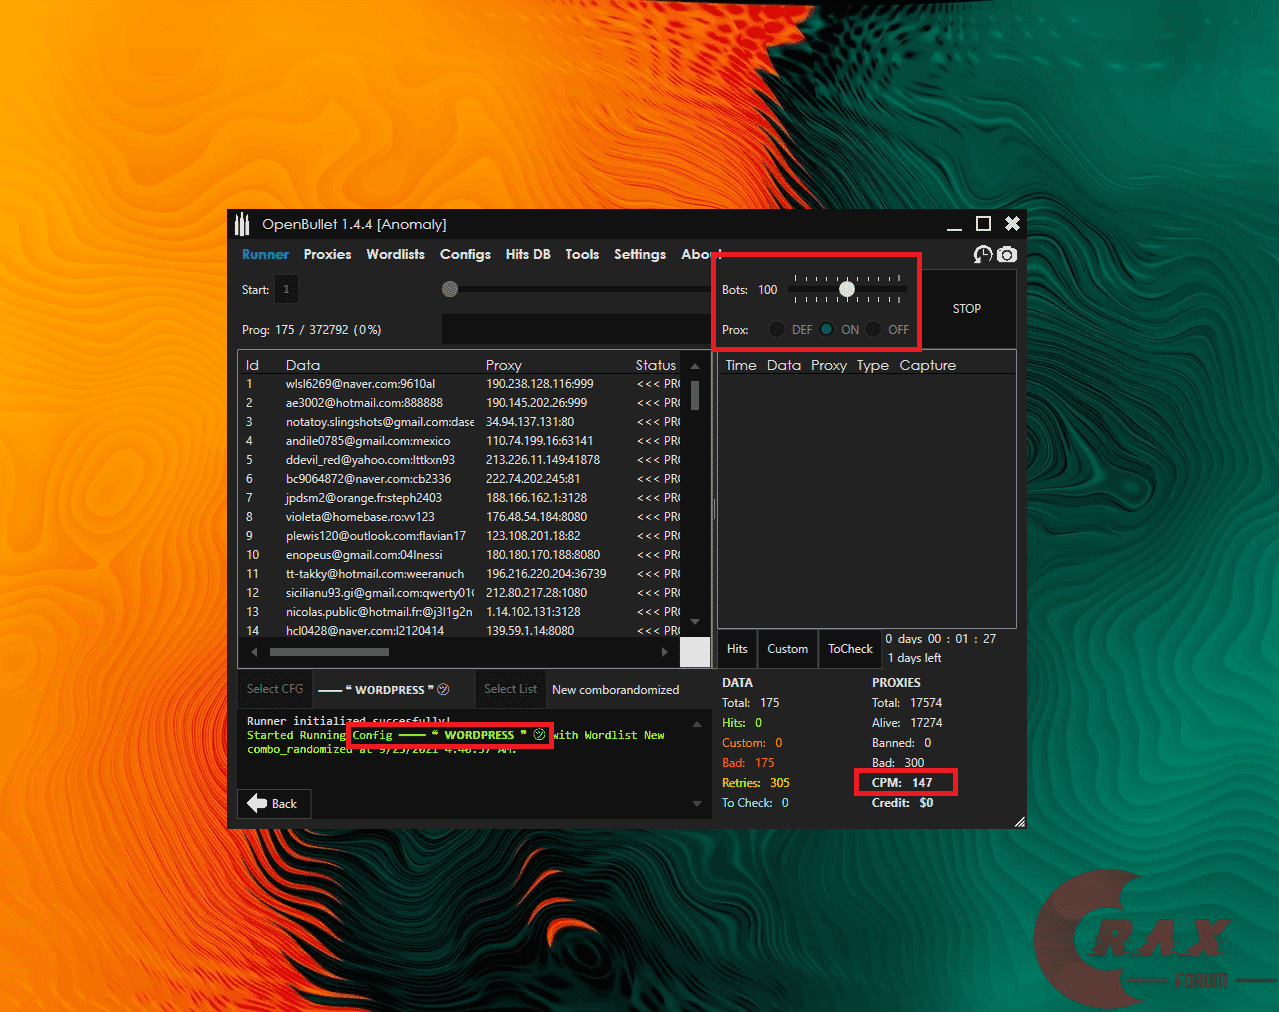This screenshot has width=1279, height=1012.
Task: Switch to the Hits tab
Action: 737,648
